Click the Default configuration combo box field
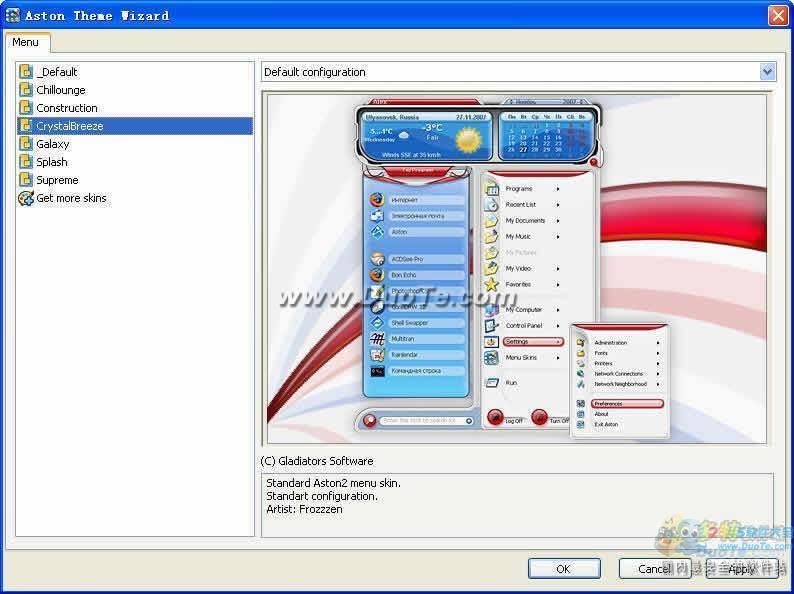The height and width of the screenshot is (594, 794). [x=519, y=72]
